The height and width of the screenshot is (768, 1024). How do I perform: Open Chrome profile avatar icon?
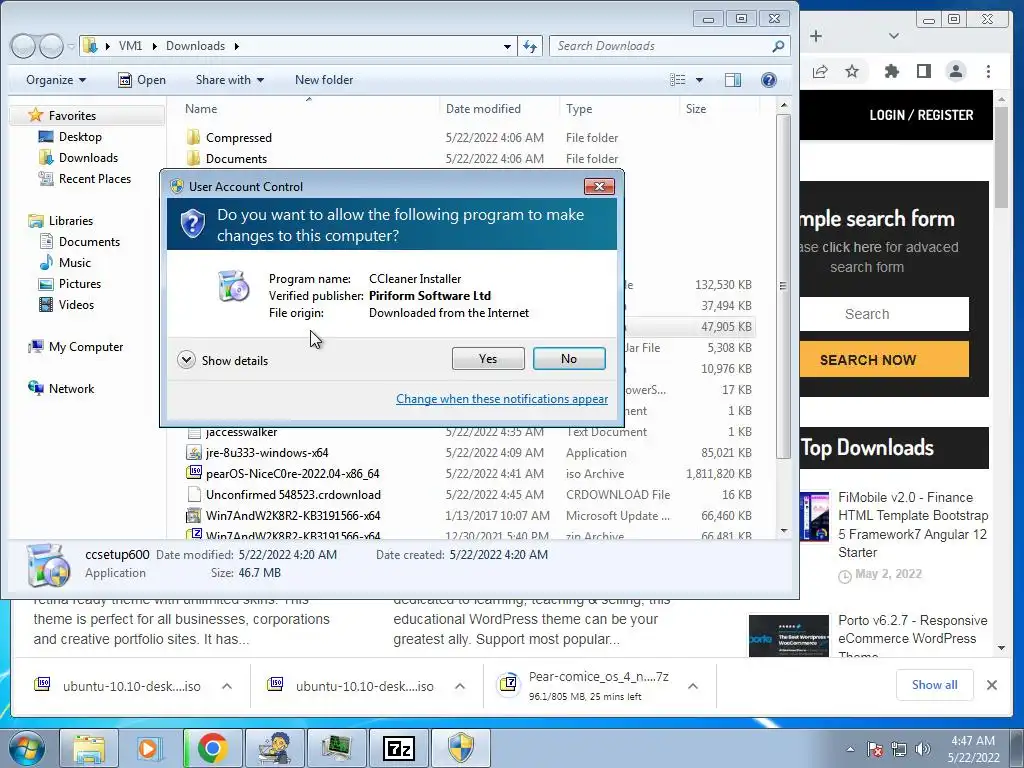pyautogui.click(x=955, y=71)
